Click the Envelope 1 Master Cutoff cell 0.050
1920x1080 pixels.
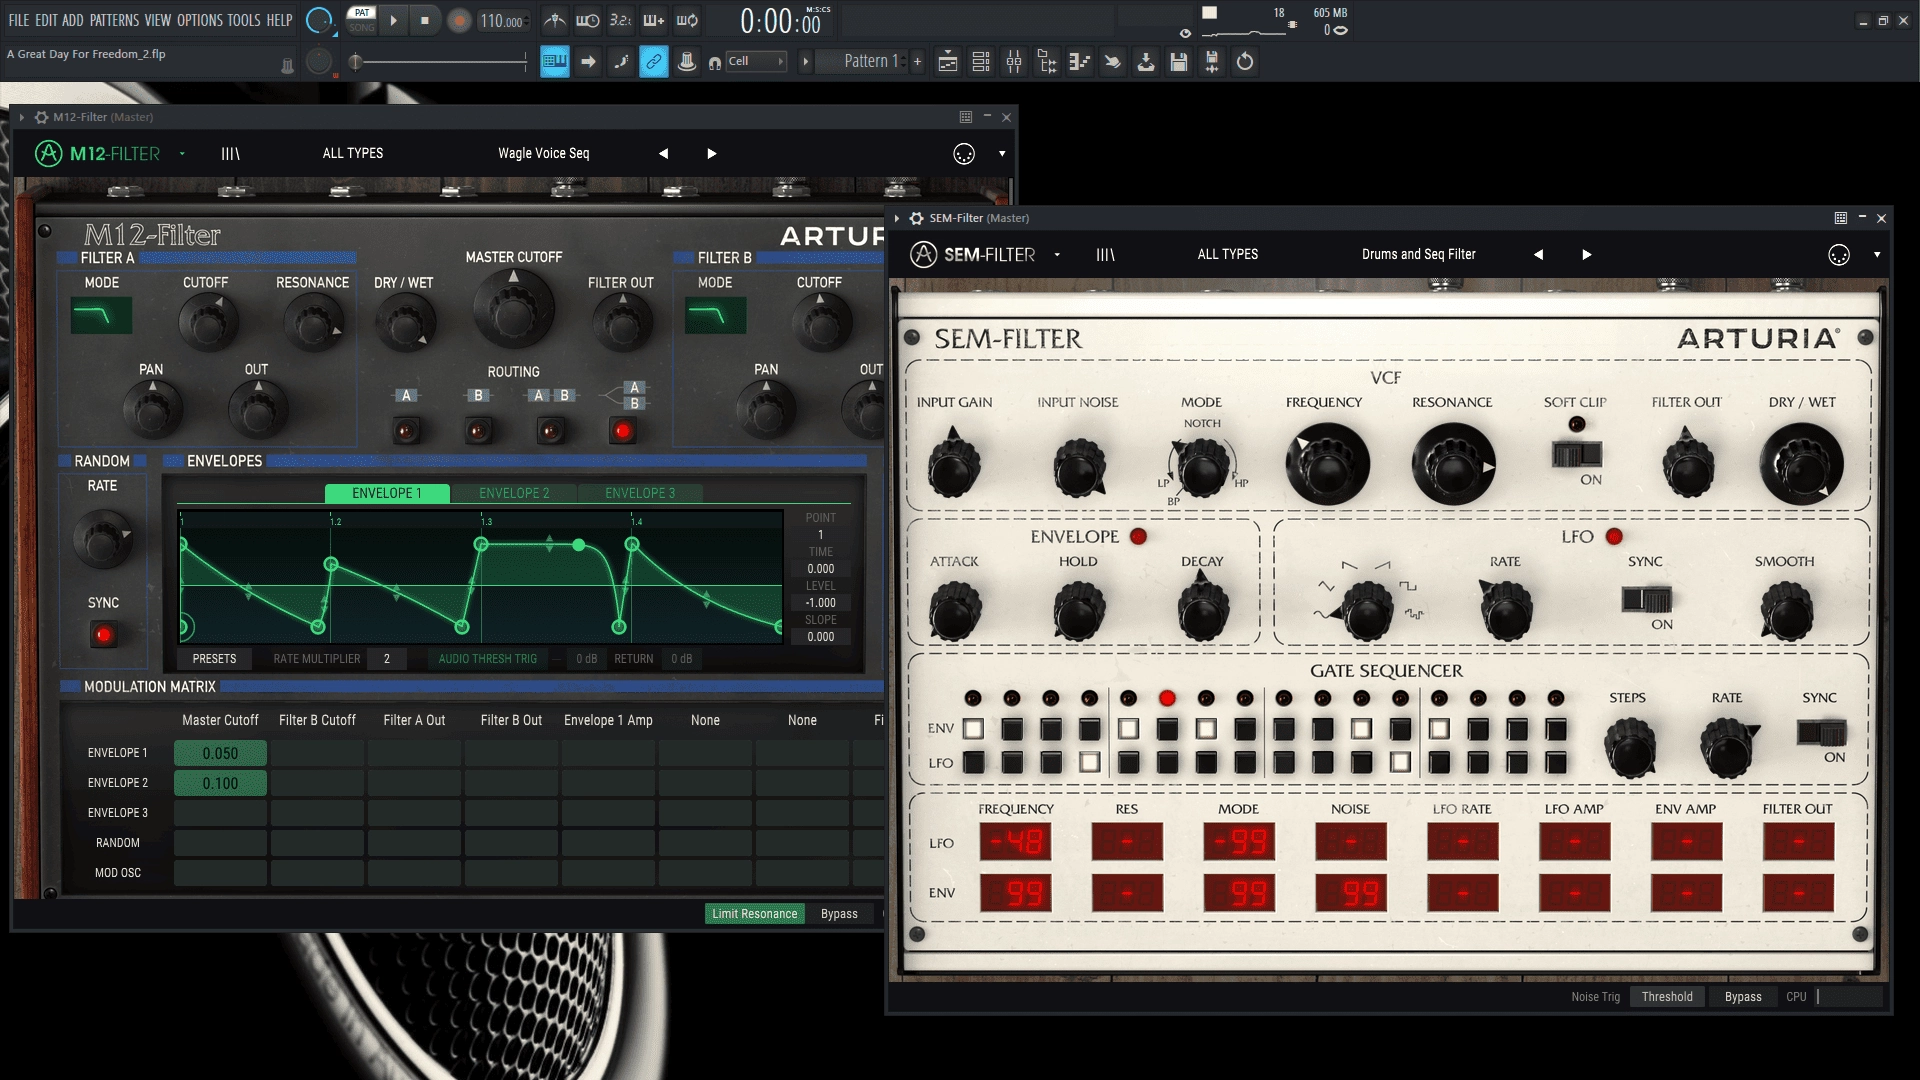(x=220, y=753)
